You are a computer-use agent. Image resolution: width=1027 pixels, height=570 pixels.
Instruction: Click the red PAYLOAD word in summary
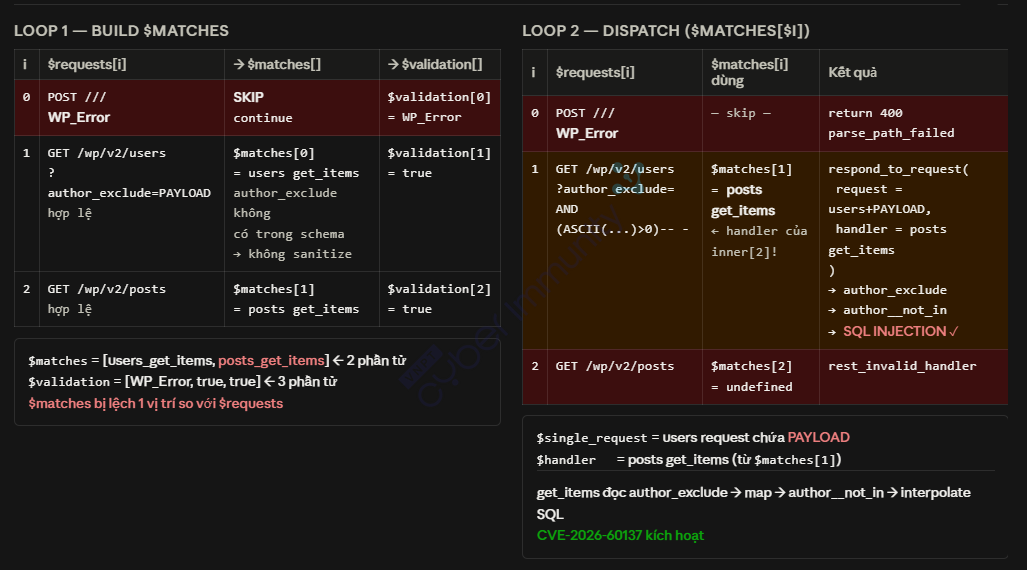[x=818, y=438]
